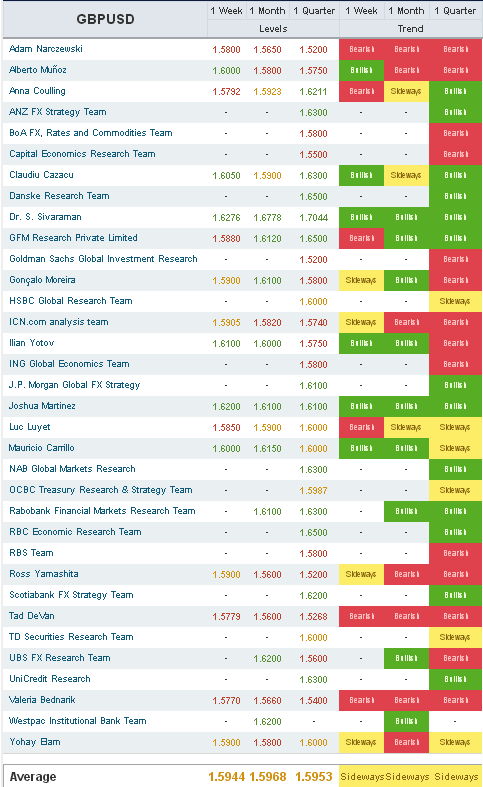The height and width of the screenshot is (787, 483).
Task: Select Valeria Bednarik name
Action: 42,700
